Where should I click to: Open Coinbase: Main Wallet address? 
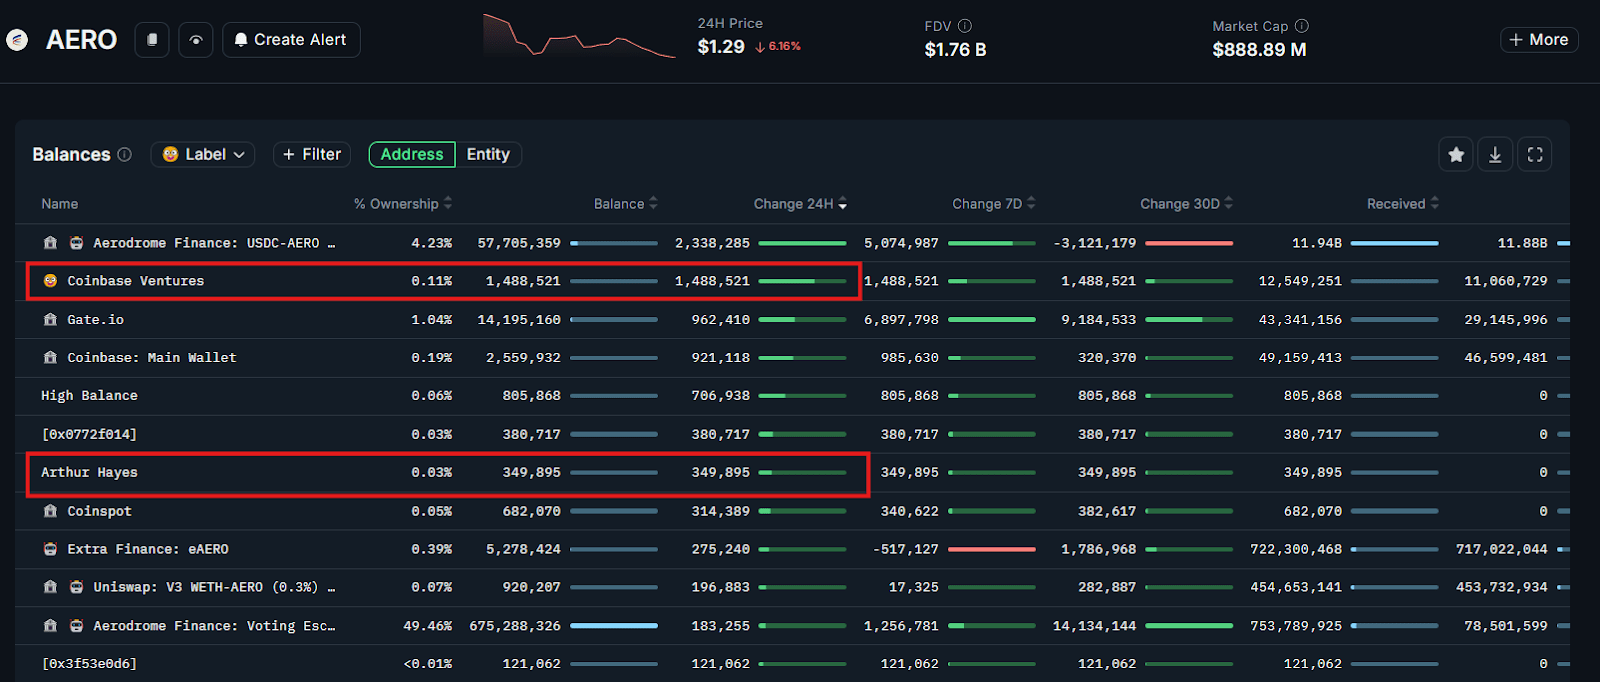(152, 358)
